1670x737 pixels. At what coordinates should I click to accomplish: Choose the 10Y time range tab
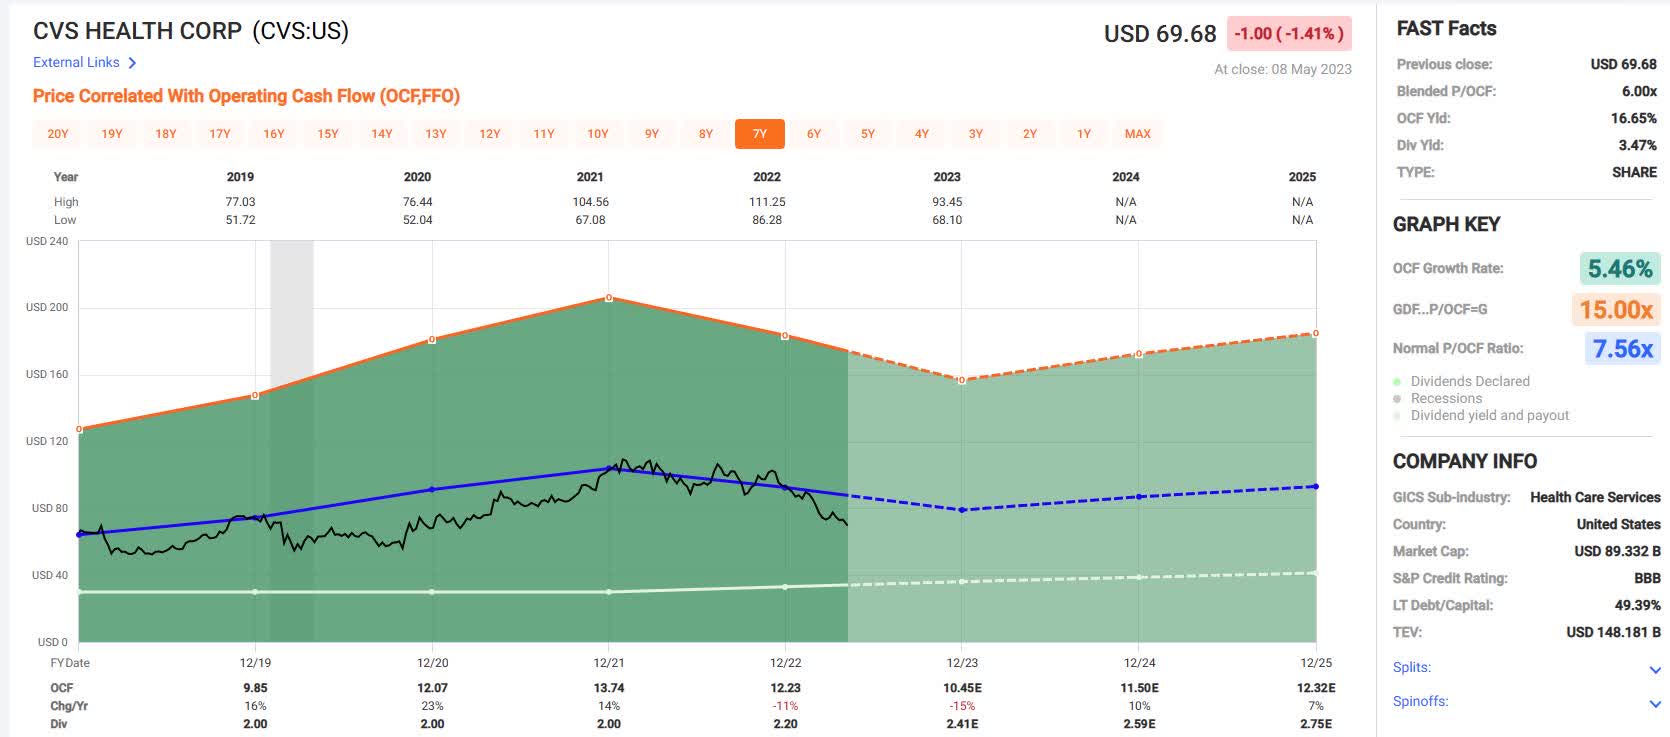598,134
